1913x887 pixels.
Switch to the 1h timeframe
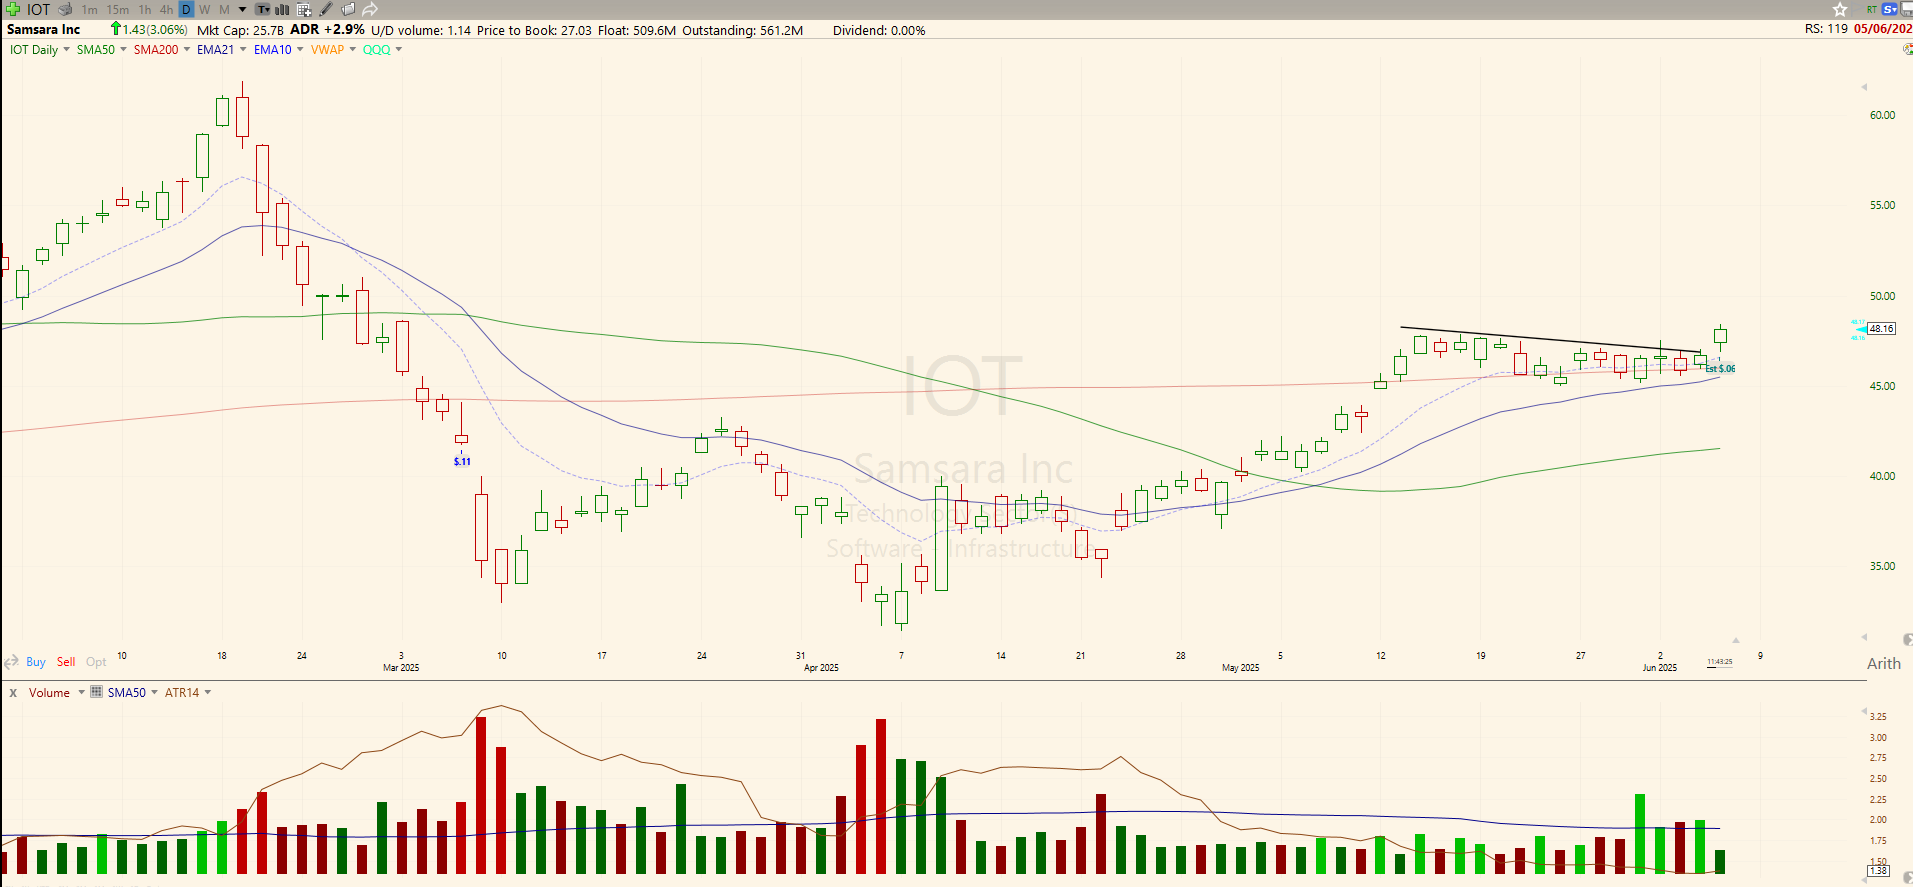click(145, 9)
